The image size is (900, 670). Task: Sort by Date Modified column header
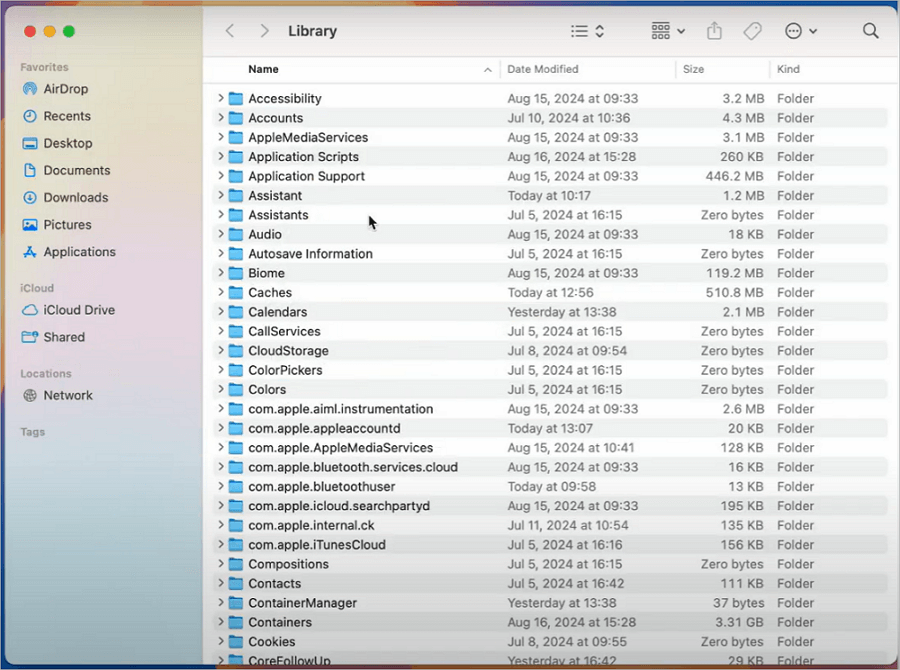click(x=543, y=69)
